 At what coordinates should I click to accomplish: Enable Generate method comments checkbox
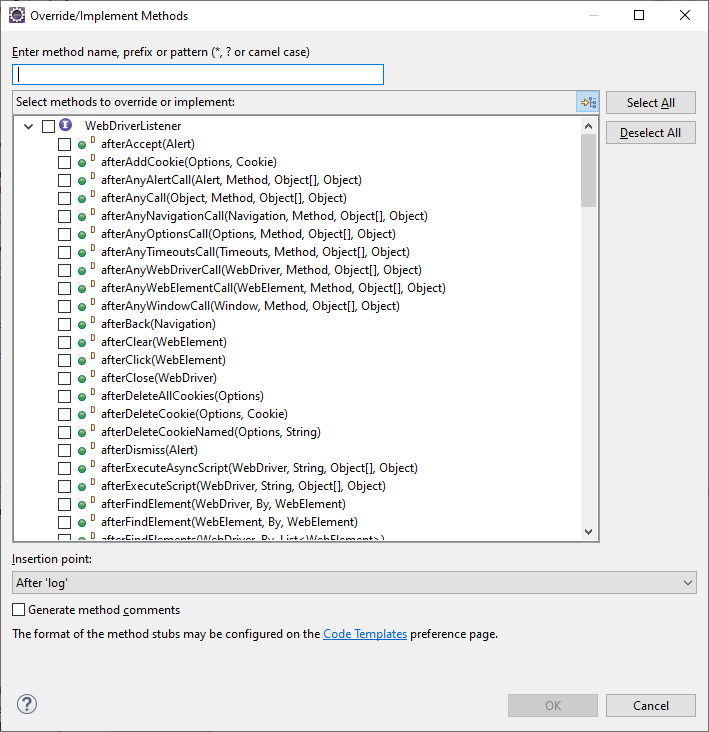[x=19, y=609]
